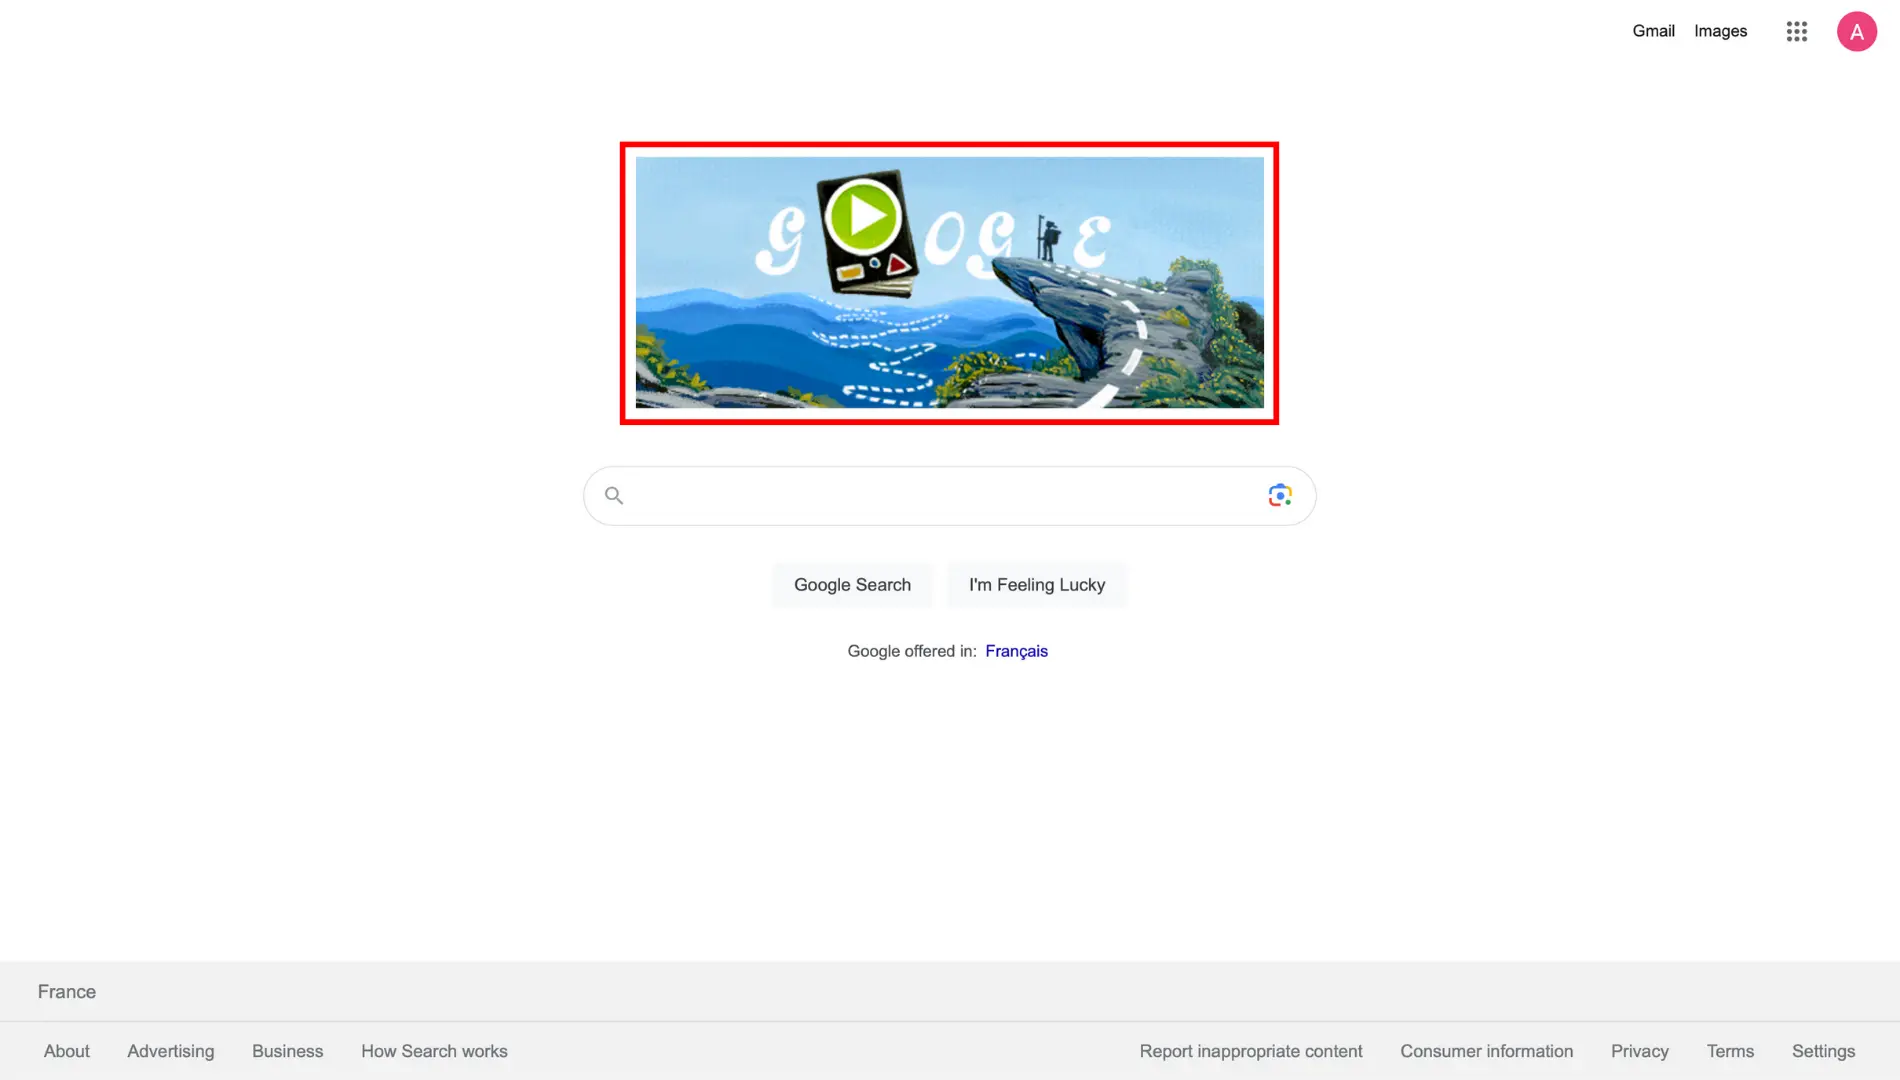Click the magnifying glass search icon

coord(614,495)
